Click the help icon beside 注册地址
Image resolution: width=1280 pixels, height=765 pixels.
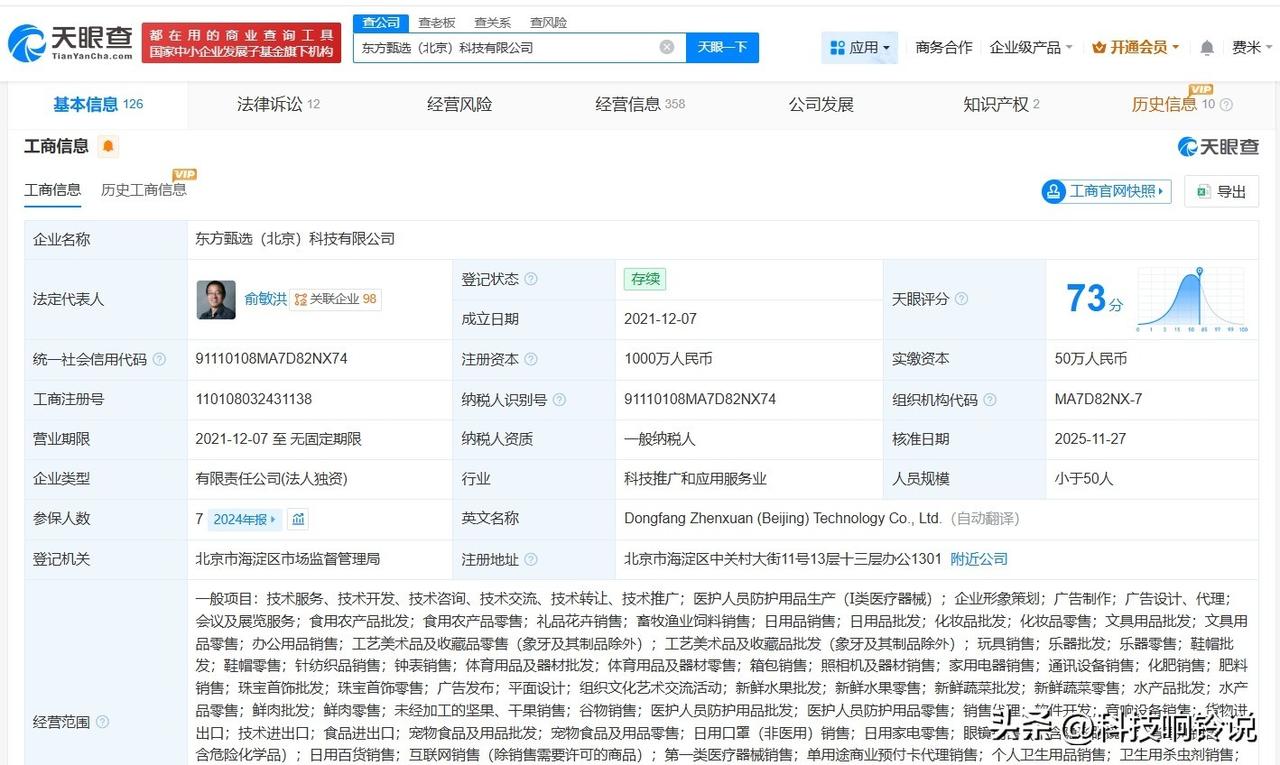pyautogui.click(x=531, y=559)
